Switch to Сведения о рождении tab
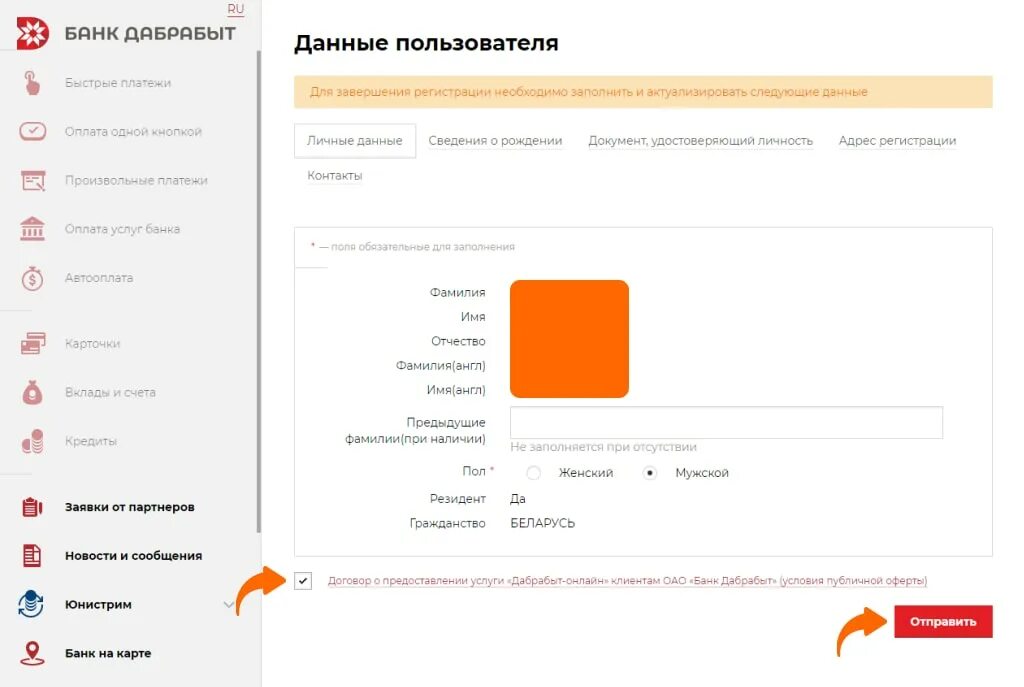Screen dimensions: 1024x687 pos(495,140)
